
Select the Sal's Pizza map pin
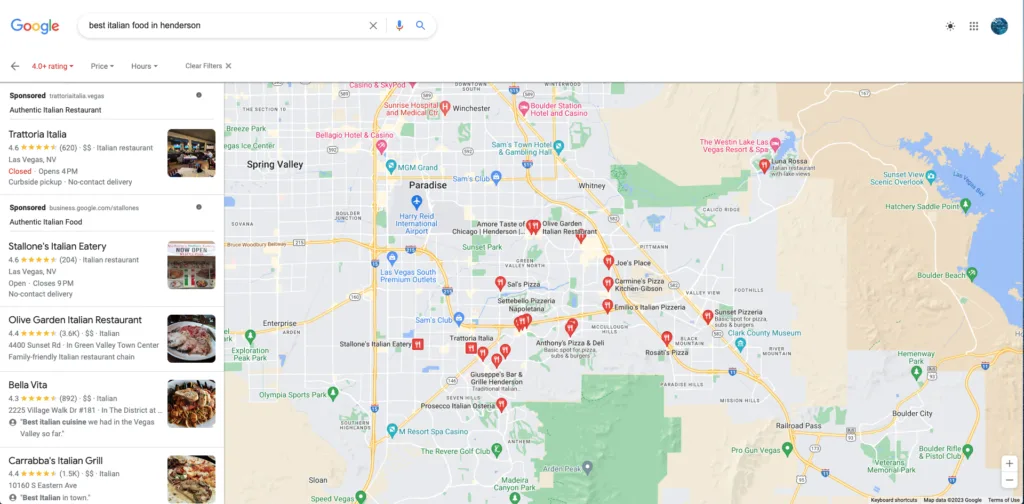[500, 283]
